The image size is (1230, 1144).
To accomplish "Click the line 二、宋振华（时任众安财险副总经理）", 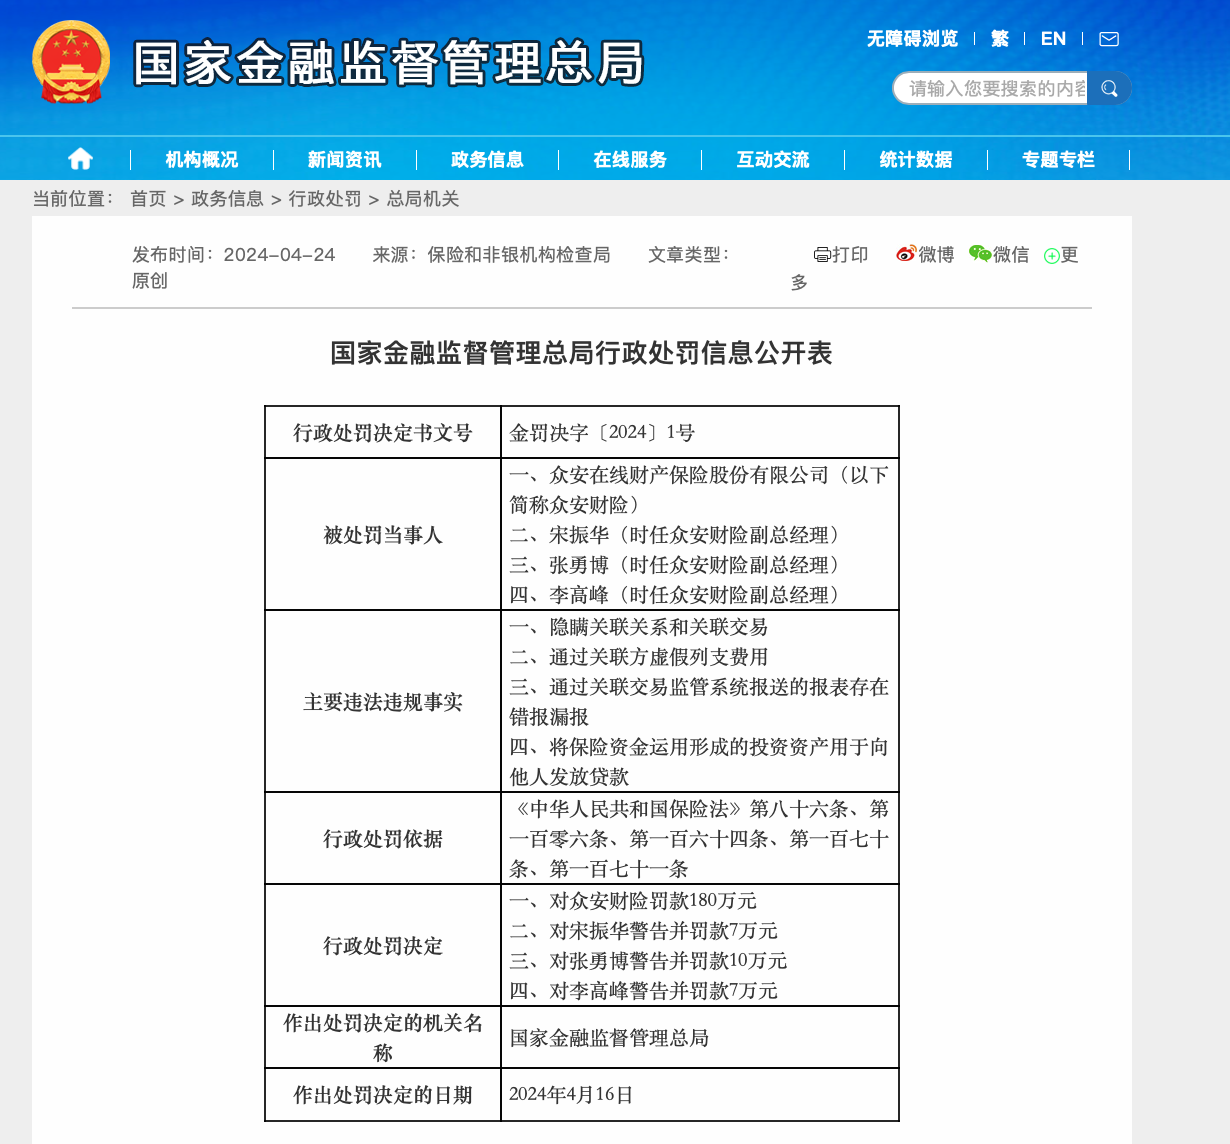I will coord(679,535).
